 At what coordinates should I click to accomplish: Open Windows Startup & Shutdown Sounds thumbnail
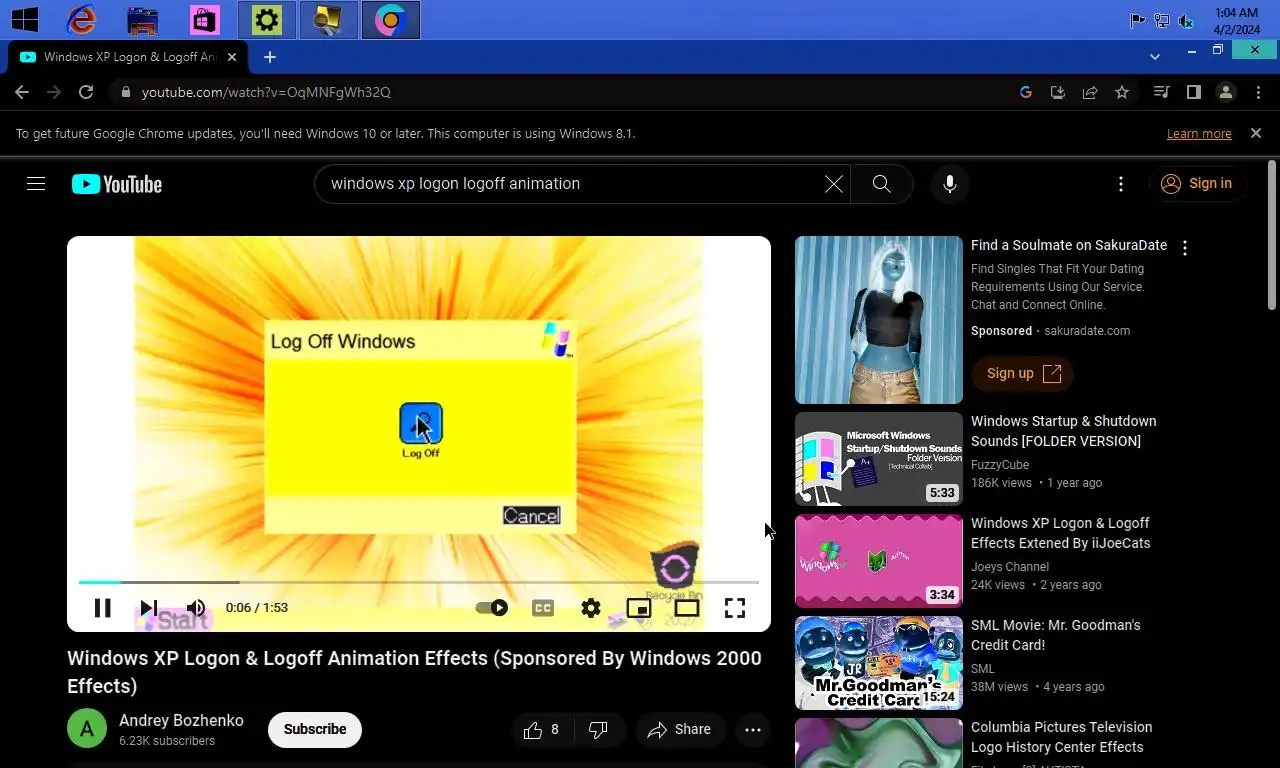pos(879,459)
